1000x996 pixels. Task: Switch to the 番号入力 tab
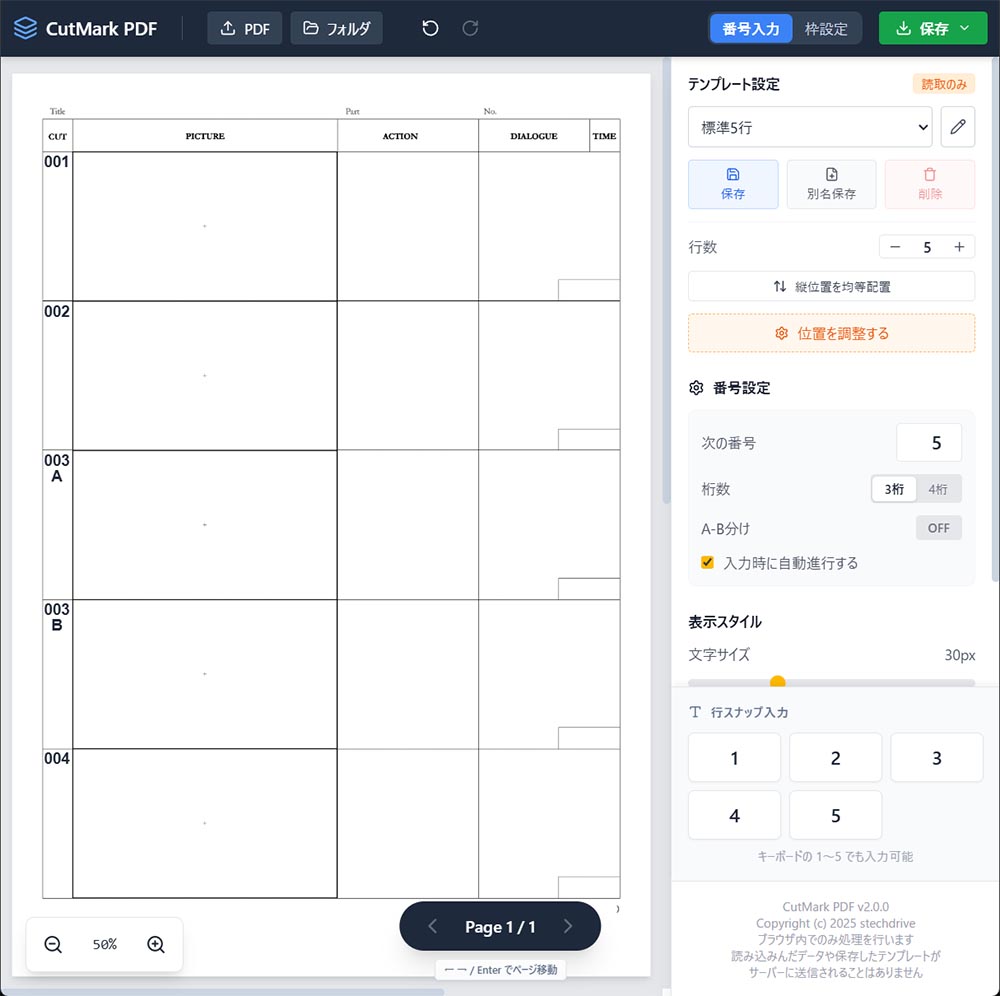751,29
